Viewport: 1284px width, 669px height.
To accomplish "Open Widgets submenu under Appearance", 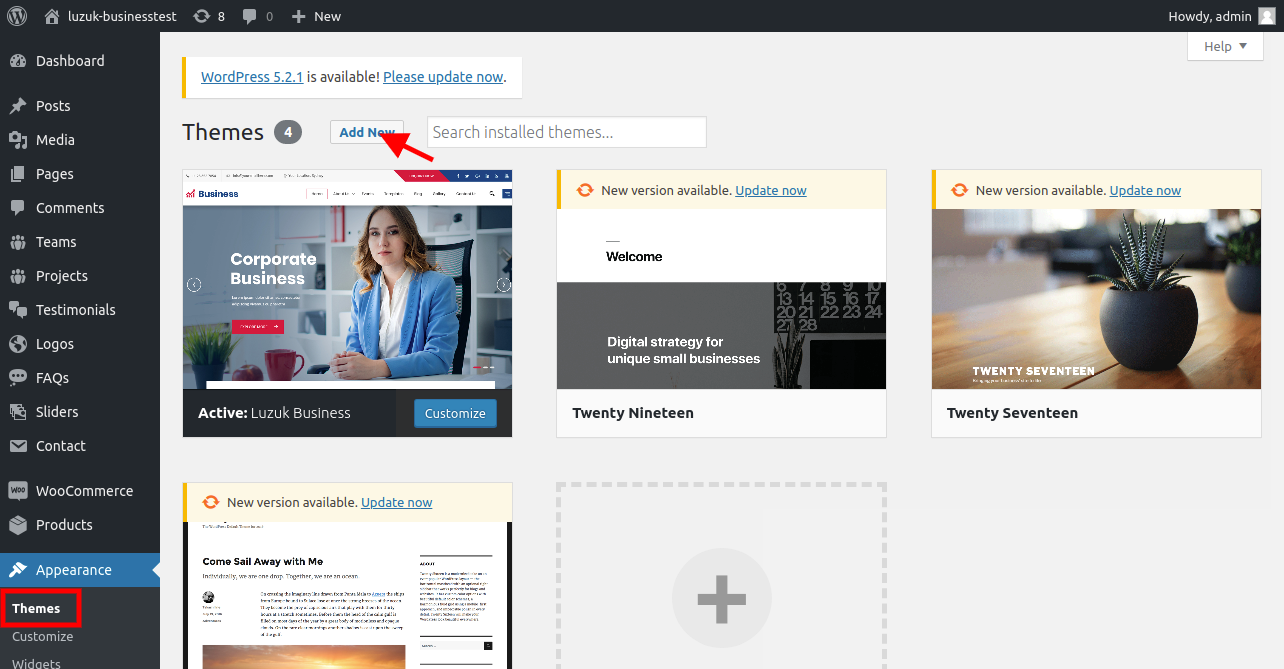I will click(36, 663).
